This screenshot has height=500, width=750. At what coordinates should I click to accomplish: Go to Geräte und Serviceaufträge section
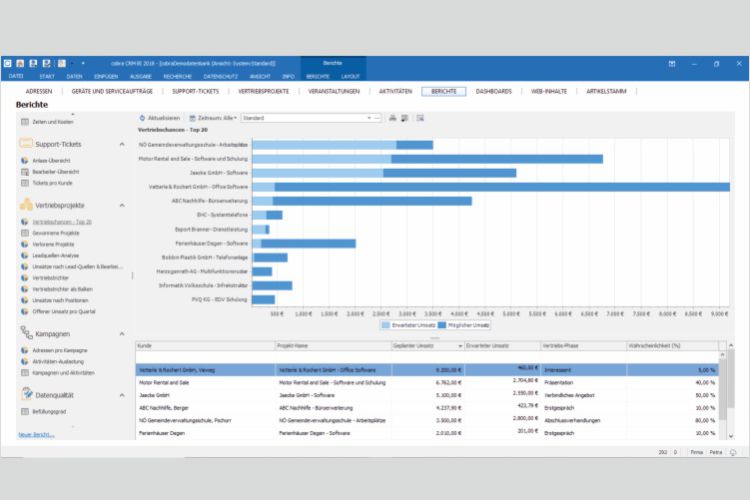tap(112, 91)
